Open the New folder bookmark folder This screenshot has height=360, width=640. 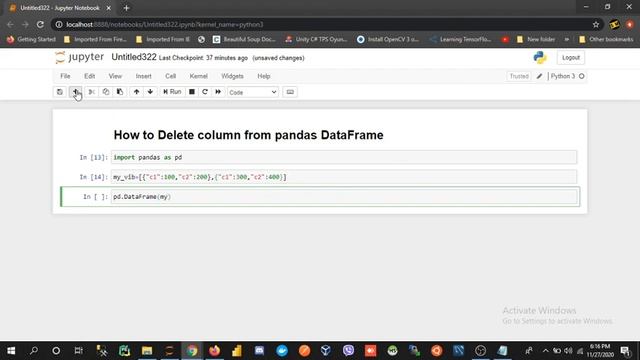pos(536,39)
